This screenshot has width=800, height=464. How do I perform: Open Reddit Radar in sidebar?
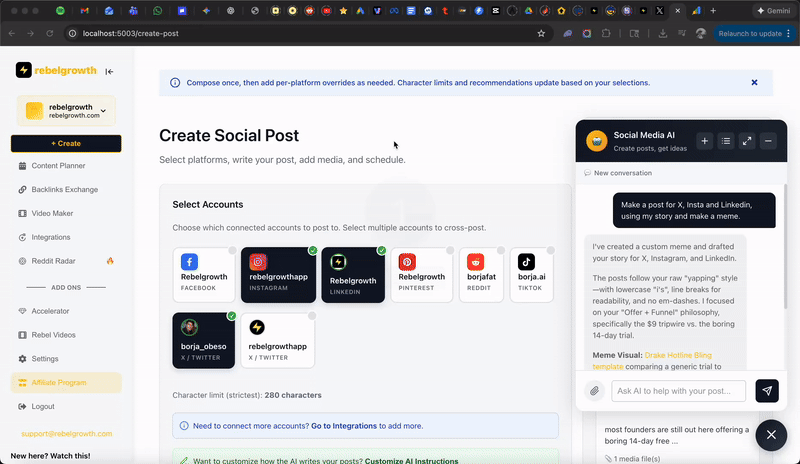pos(53,261)
